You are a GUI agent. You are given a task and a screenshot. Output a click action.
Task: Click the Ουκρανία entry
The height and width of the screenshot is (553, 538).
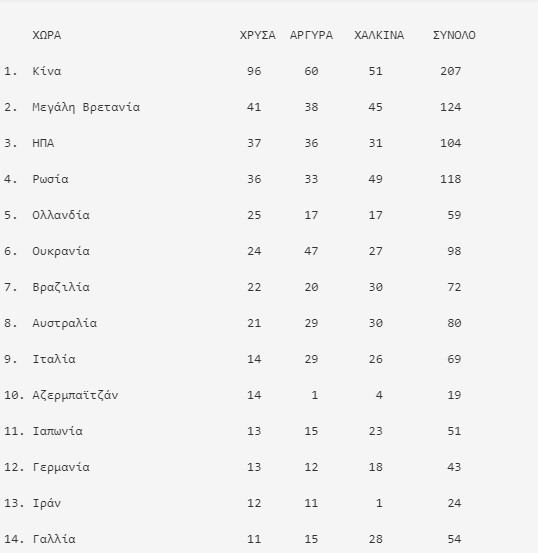point(61,251)
